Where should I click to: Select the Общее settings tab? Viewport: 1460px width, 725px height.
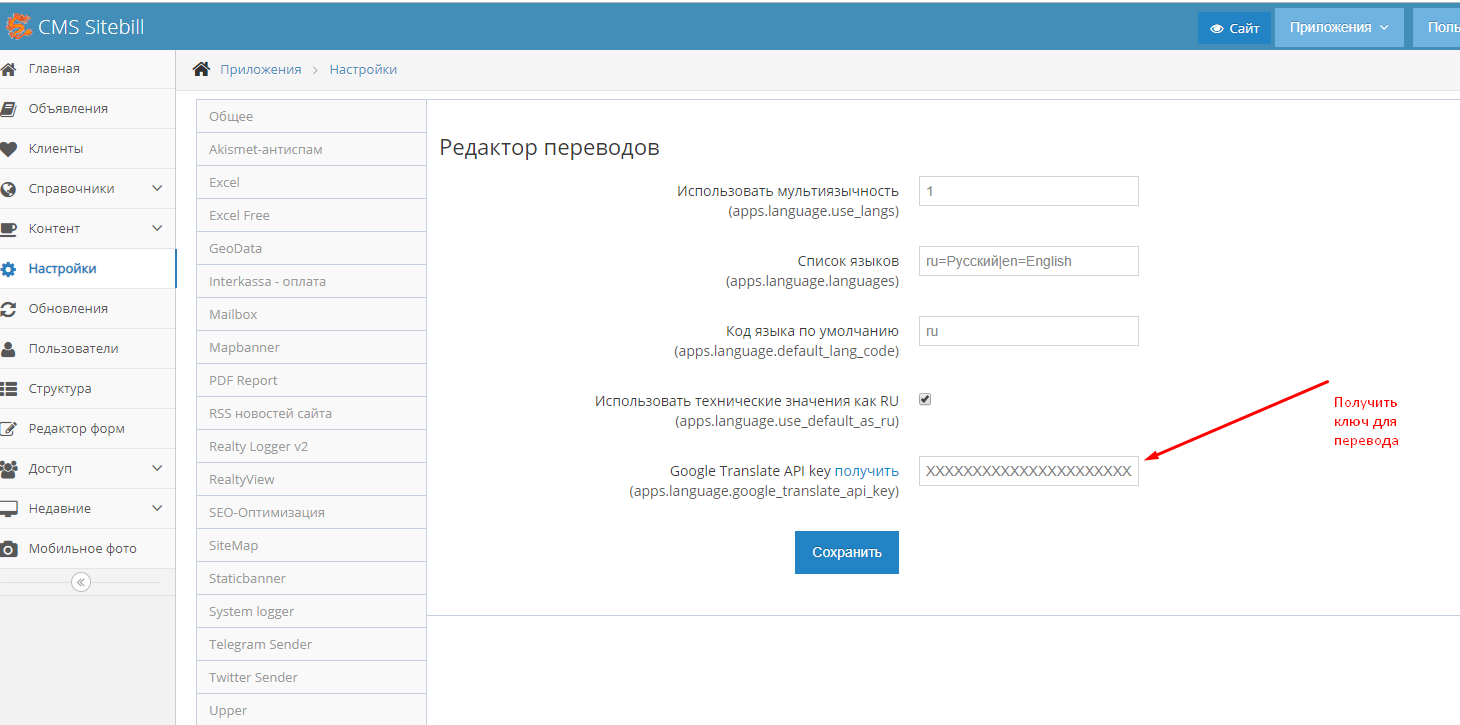point(311,116)
